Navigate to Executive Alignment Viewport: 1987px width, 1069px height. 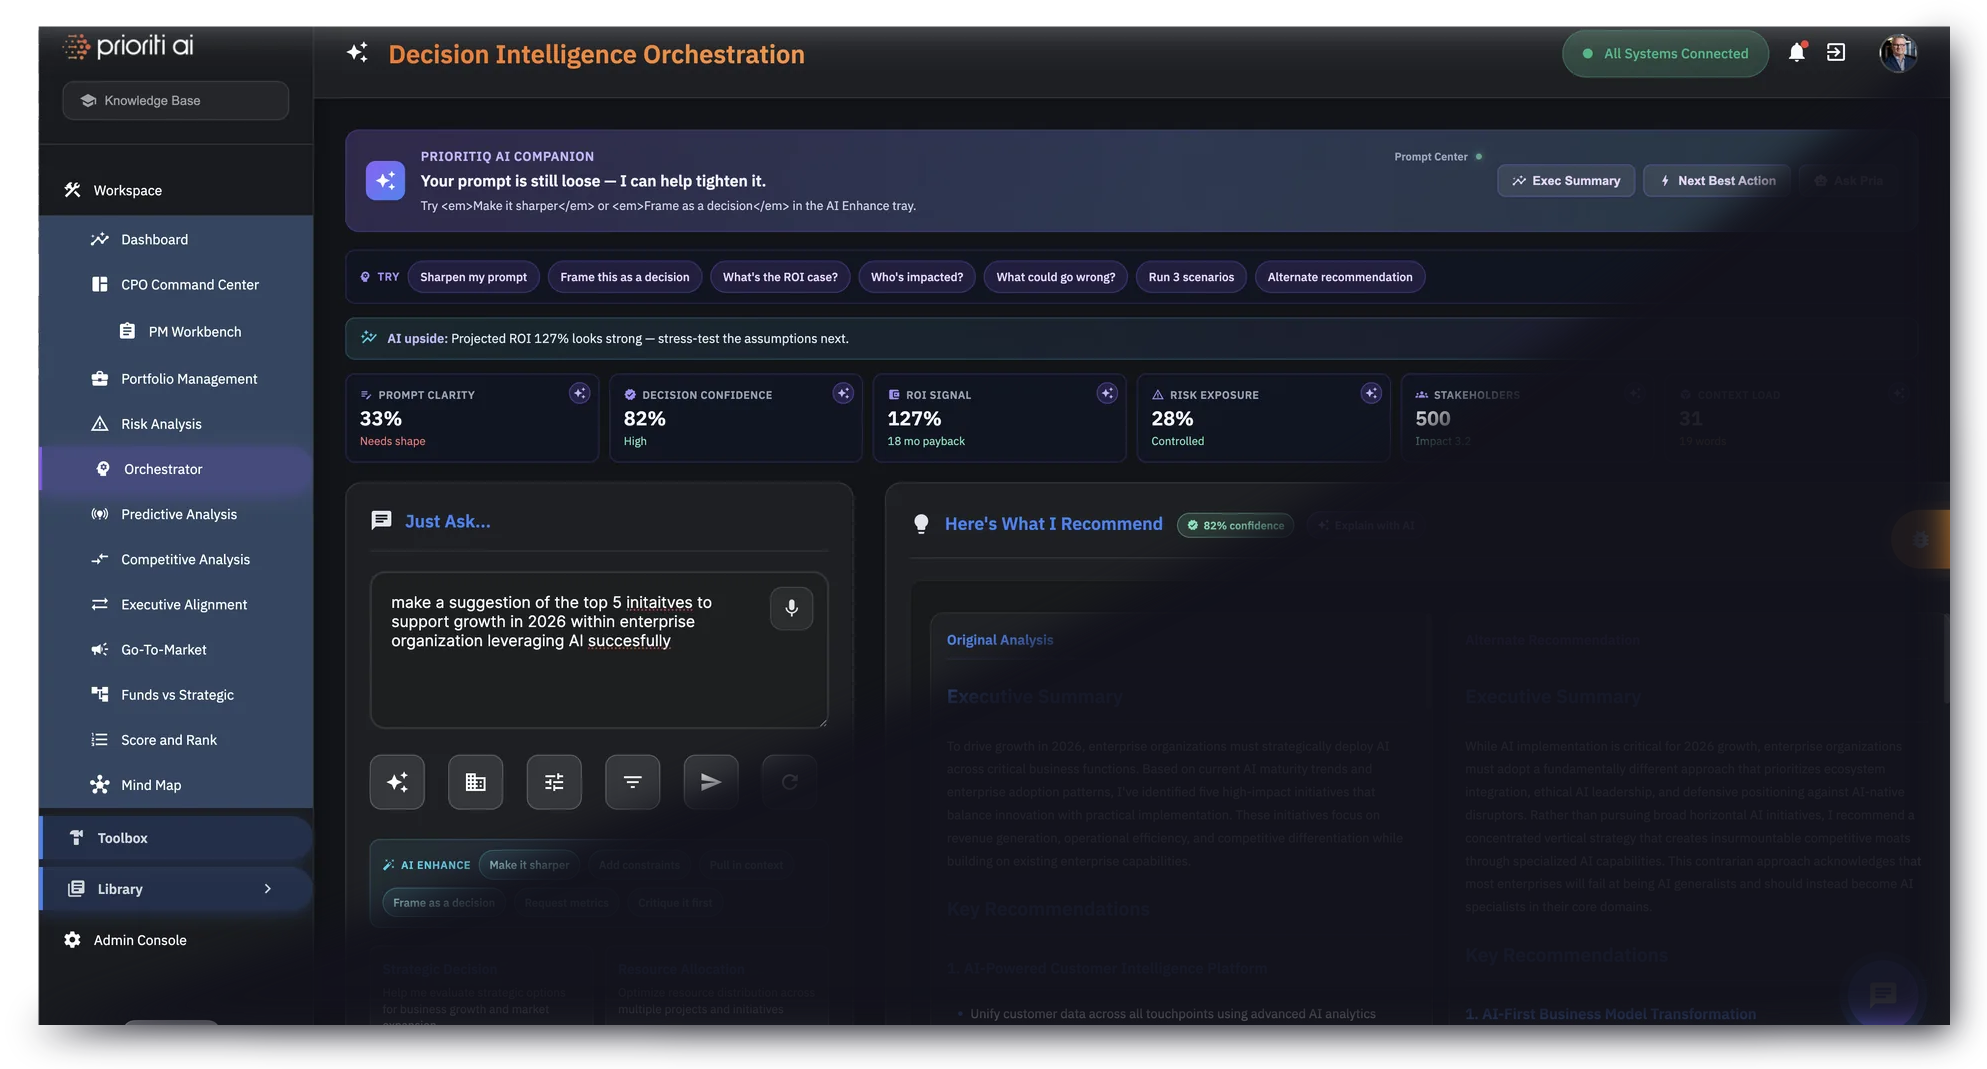176,604
